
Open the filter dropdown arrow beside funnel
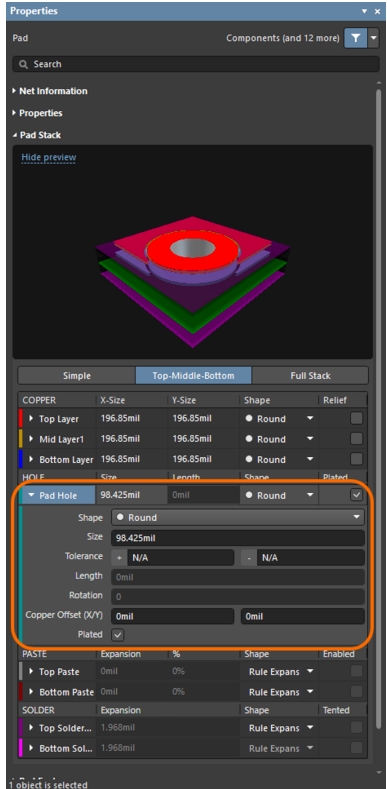pos(373,38)
